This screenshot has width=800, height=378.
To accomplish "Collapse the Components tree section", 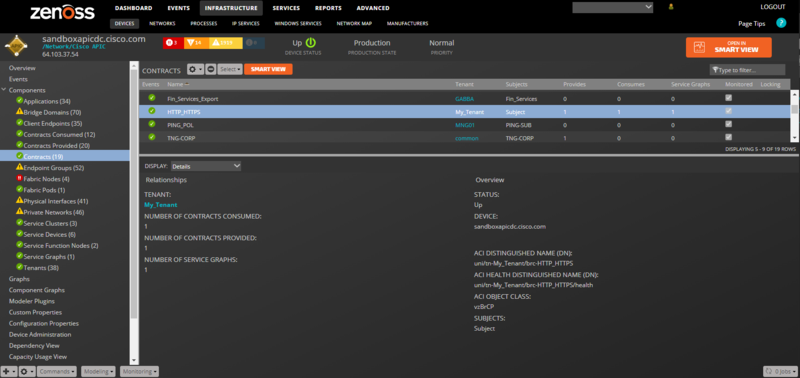I will point(4,90).
